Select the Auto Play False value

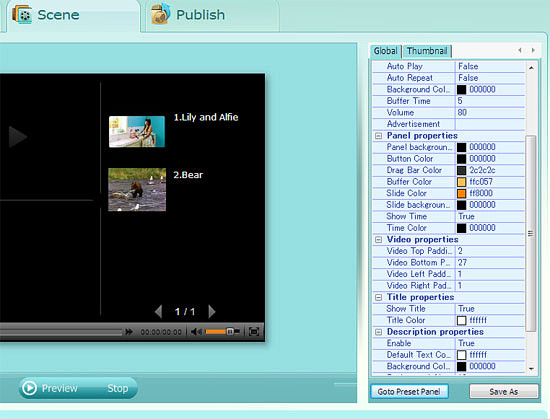490,66
